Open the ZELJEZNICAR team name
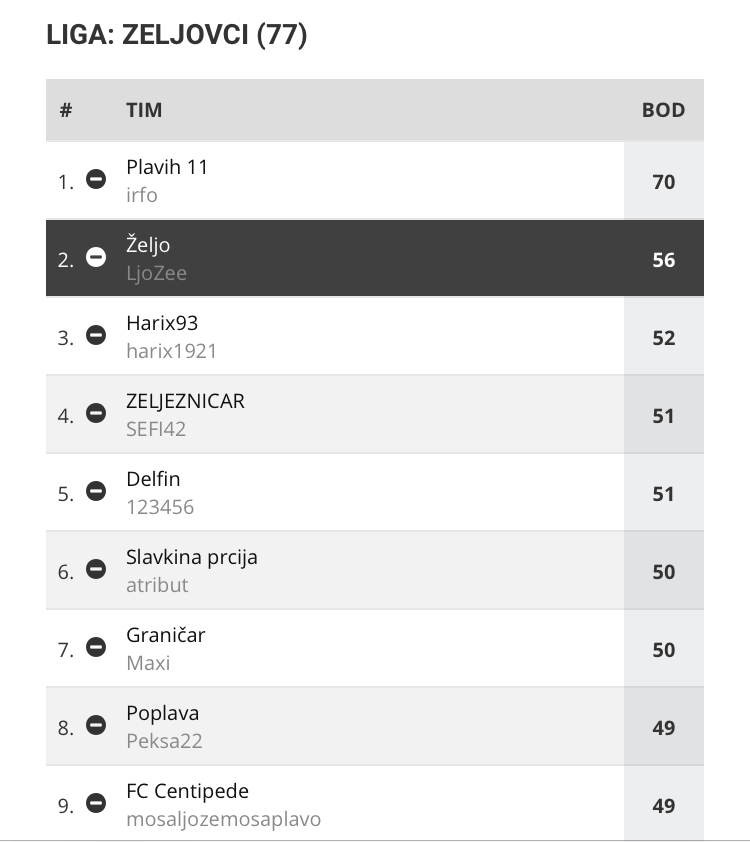 [185, 401]
